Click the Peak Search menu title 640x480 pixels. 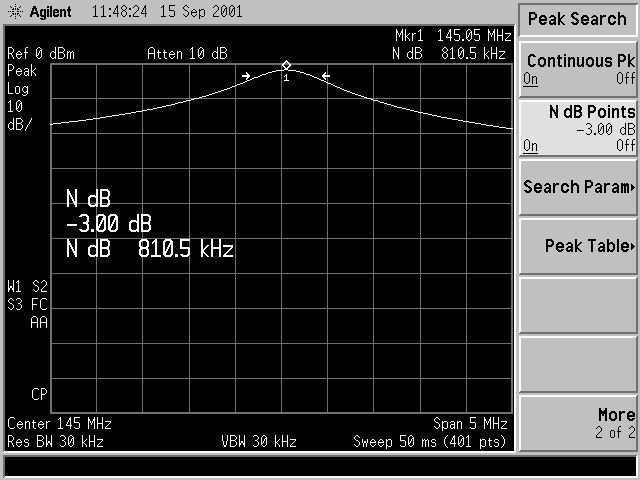[577, 19]
